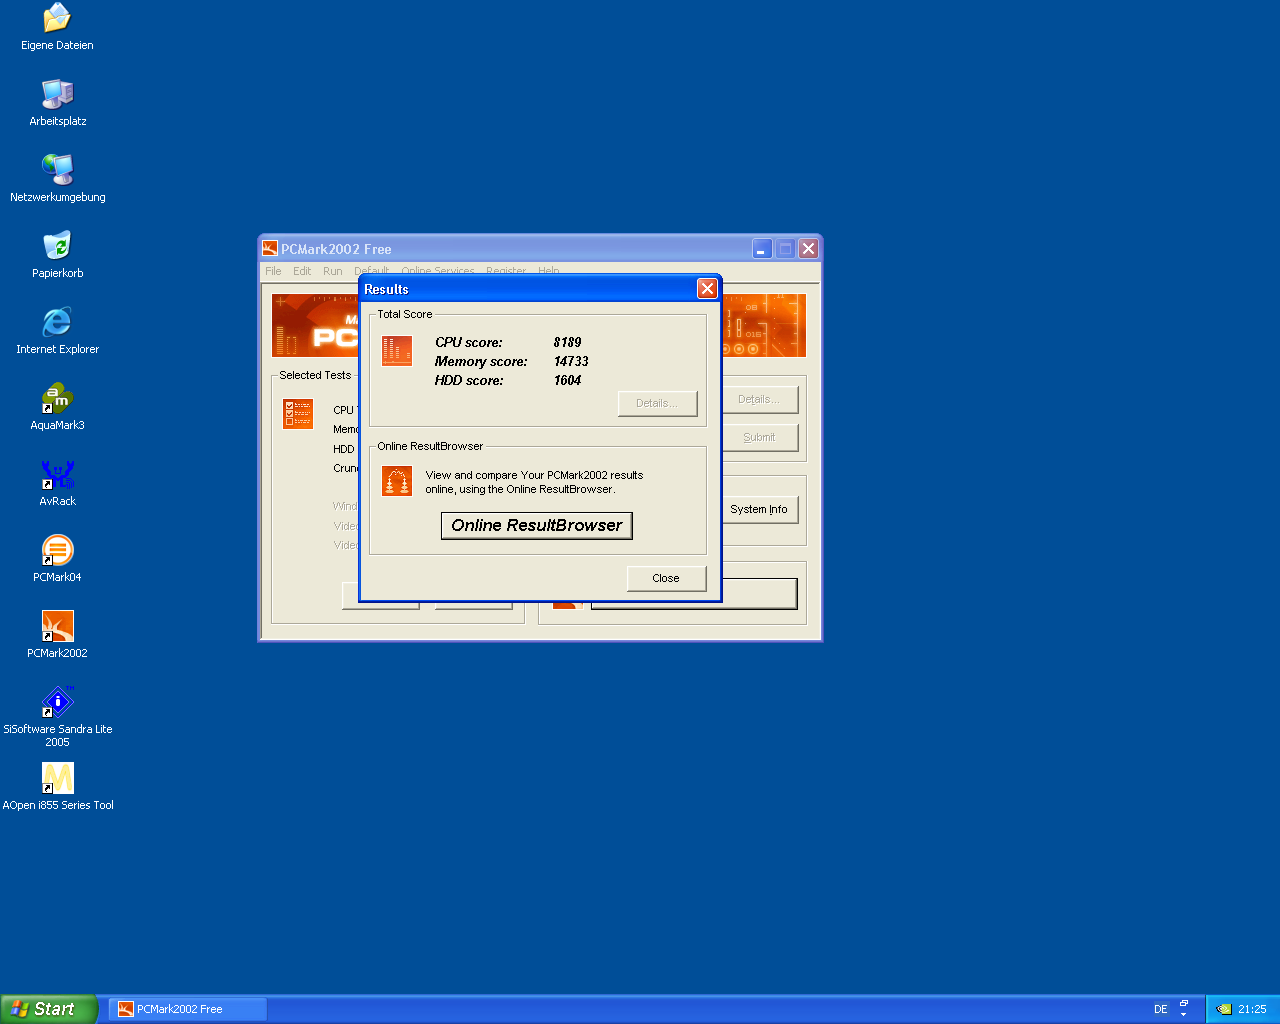Screen dimensions: 1280x1024
Task: Click the yellow tray icon beside the clock
Action: [1224, 1009]
